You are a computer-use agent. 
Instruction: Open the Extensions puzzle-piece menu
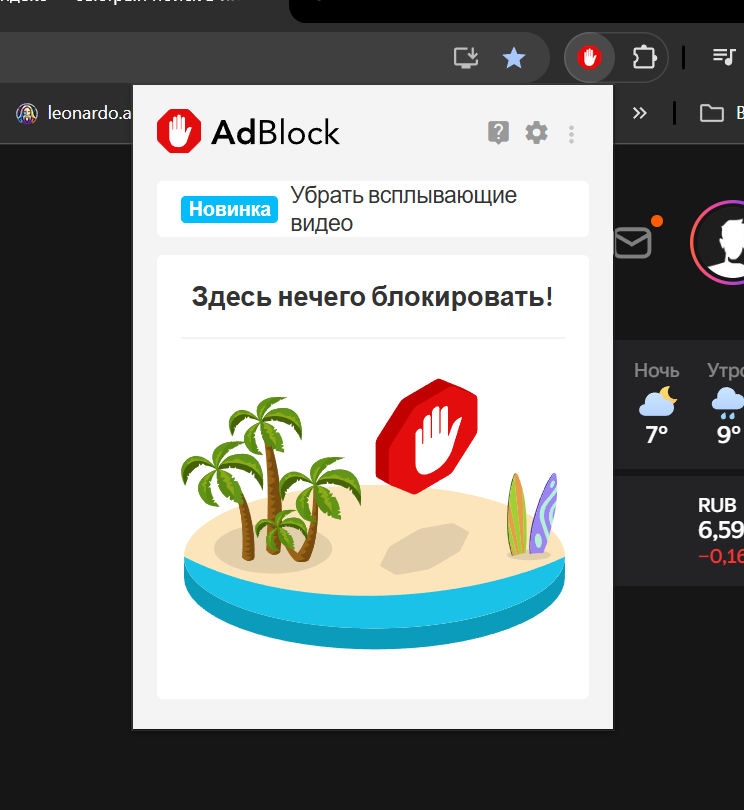tap(644, 57)
